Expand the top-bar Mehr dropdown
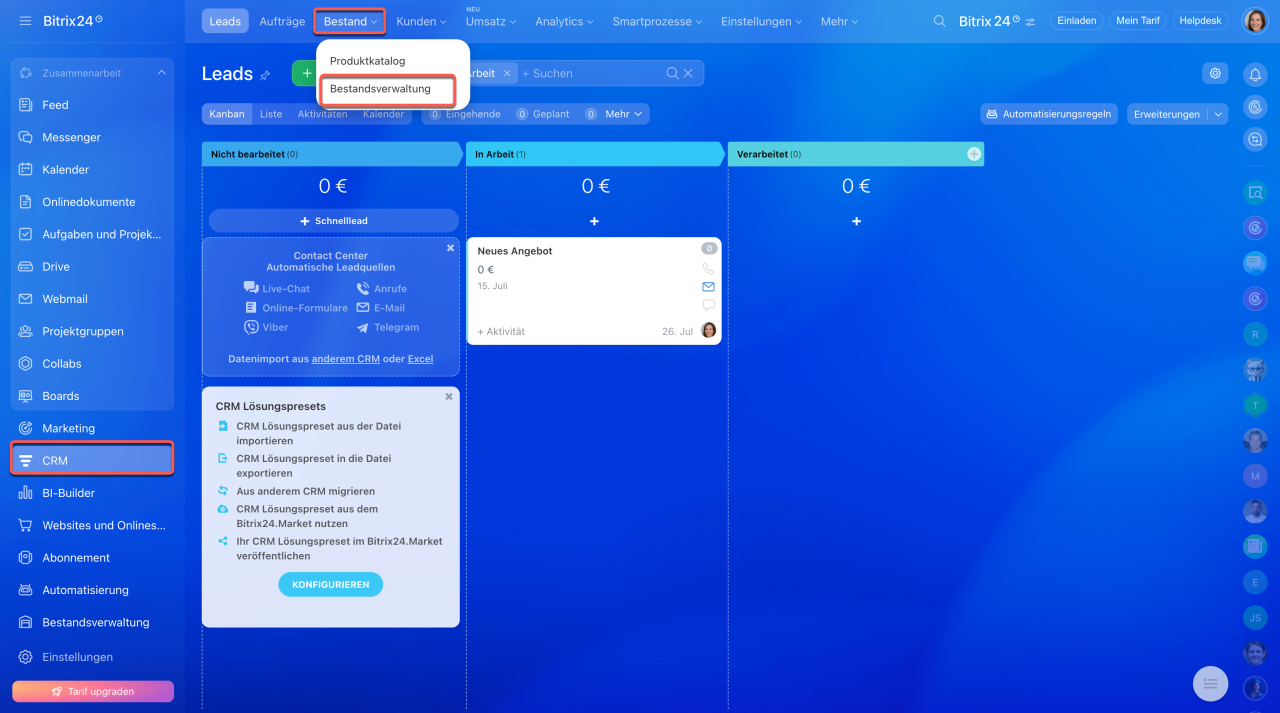Image resolution: width=1280 pixels, height=713 pixels. point(840,21)
